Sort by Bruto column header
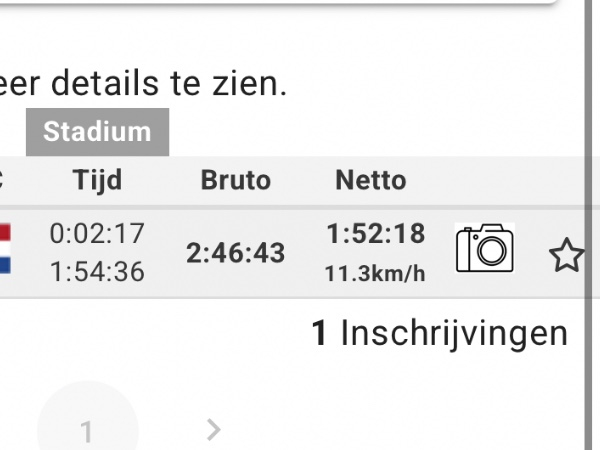Image resolution: width=600 pixels, height=450 pixels. point(235,180)
